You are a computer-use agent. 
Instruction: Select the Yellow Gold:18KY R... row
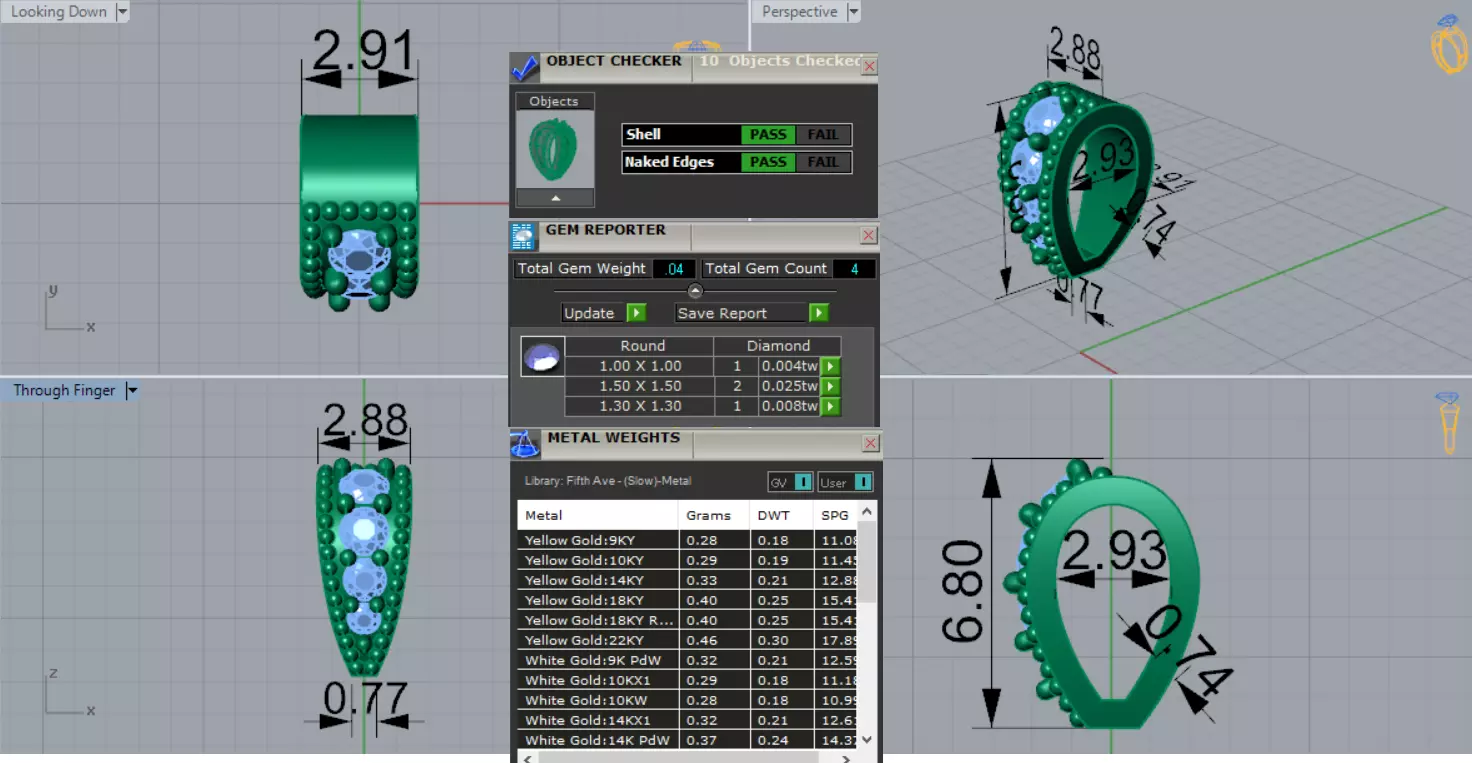pyautogui.click(x=687, y=620)
